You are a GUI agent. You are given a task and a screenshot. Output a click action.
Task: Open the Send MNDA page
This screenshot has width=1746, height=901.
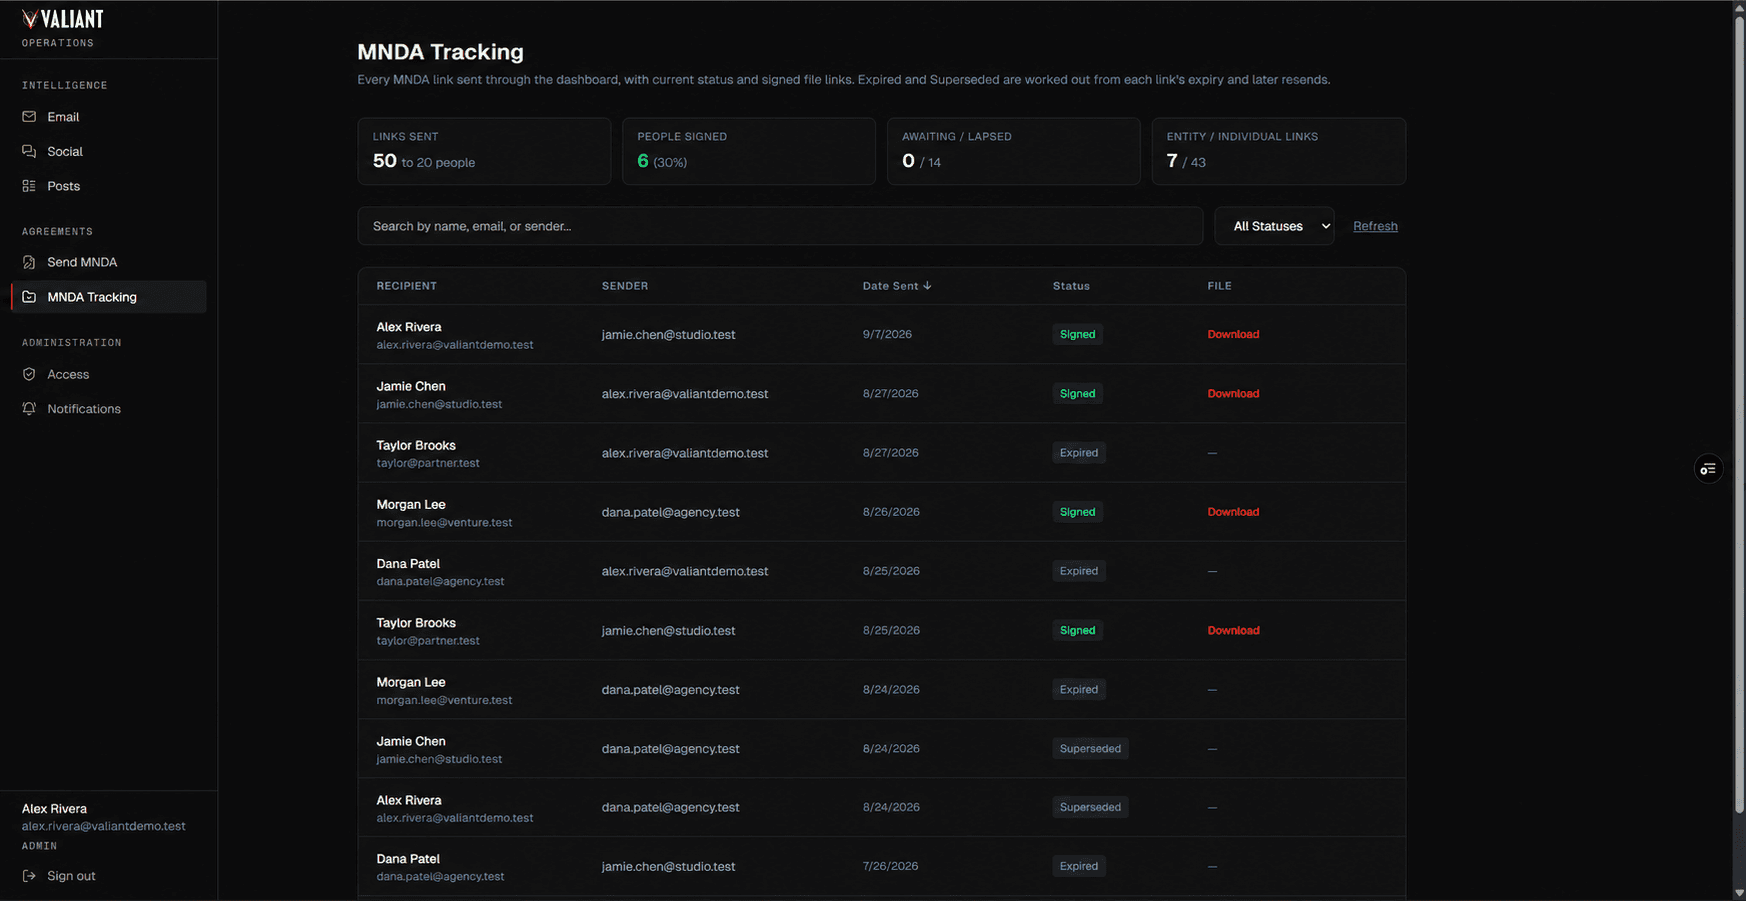click(108, 262)
